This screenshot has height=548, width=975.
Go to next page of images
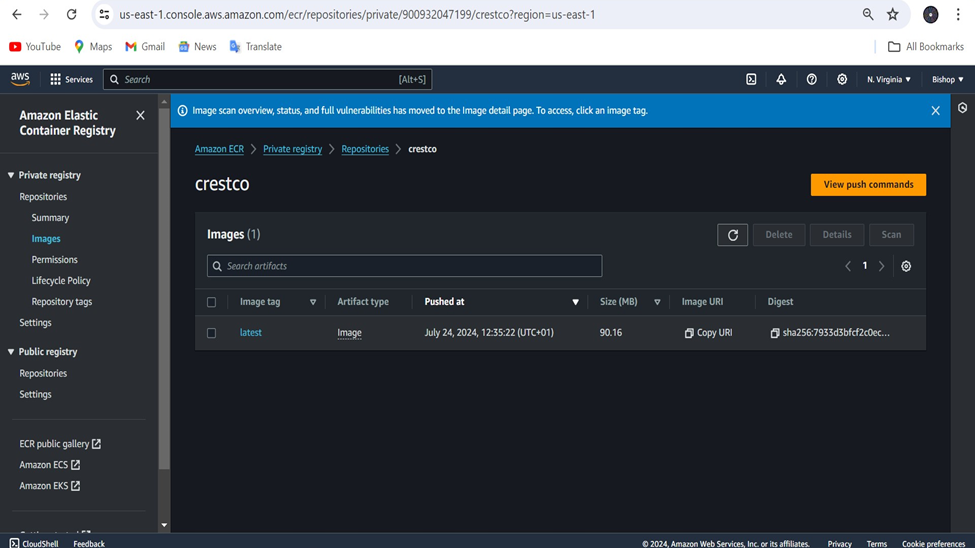pos(882,266)
